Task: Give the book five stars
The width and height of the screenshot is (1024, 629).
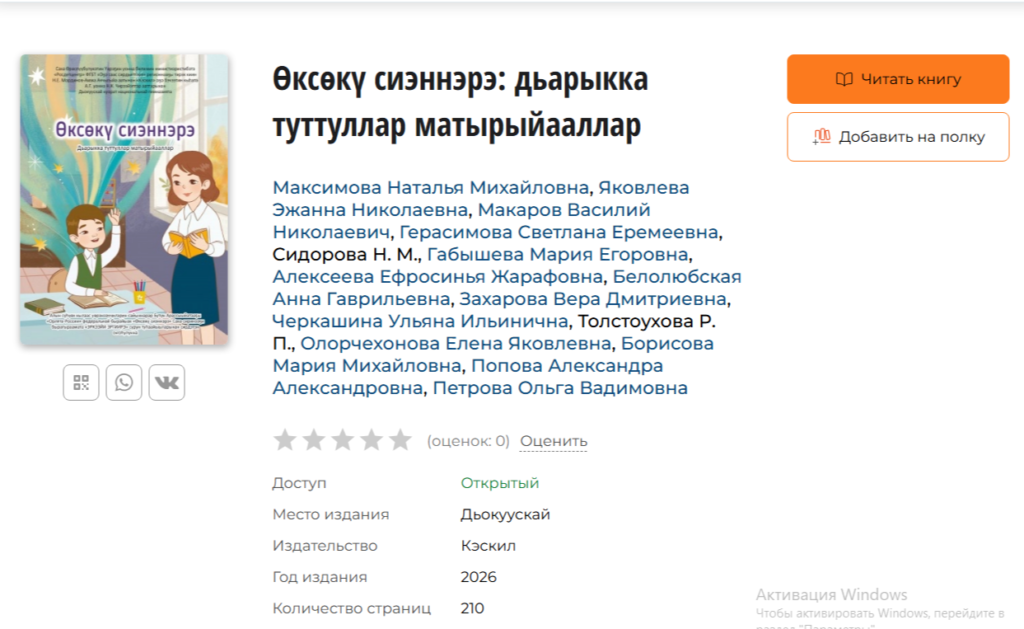Action: (400, 440)
